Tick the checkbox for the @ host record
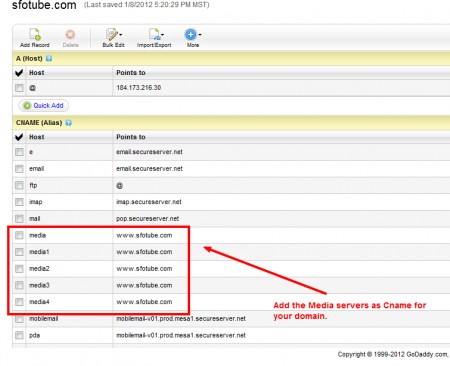This screenshot has height=366, width=450. pyautogui.click(x=19, y=88)
